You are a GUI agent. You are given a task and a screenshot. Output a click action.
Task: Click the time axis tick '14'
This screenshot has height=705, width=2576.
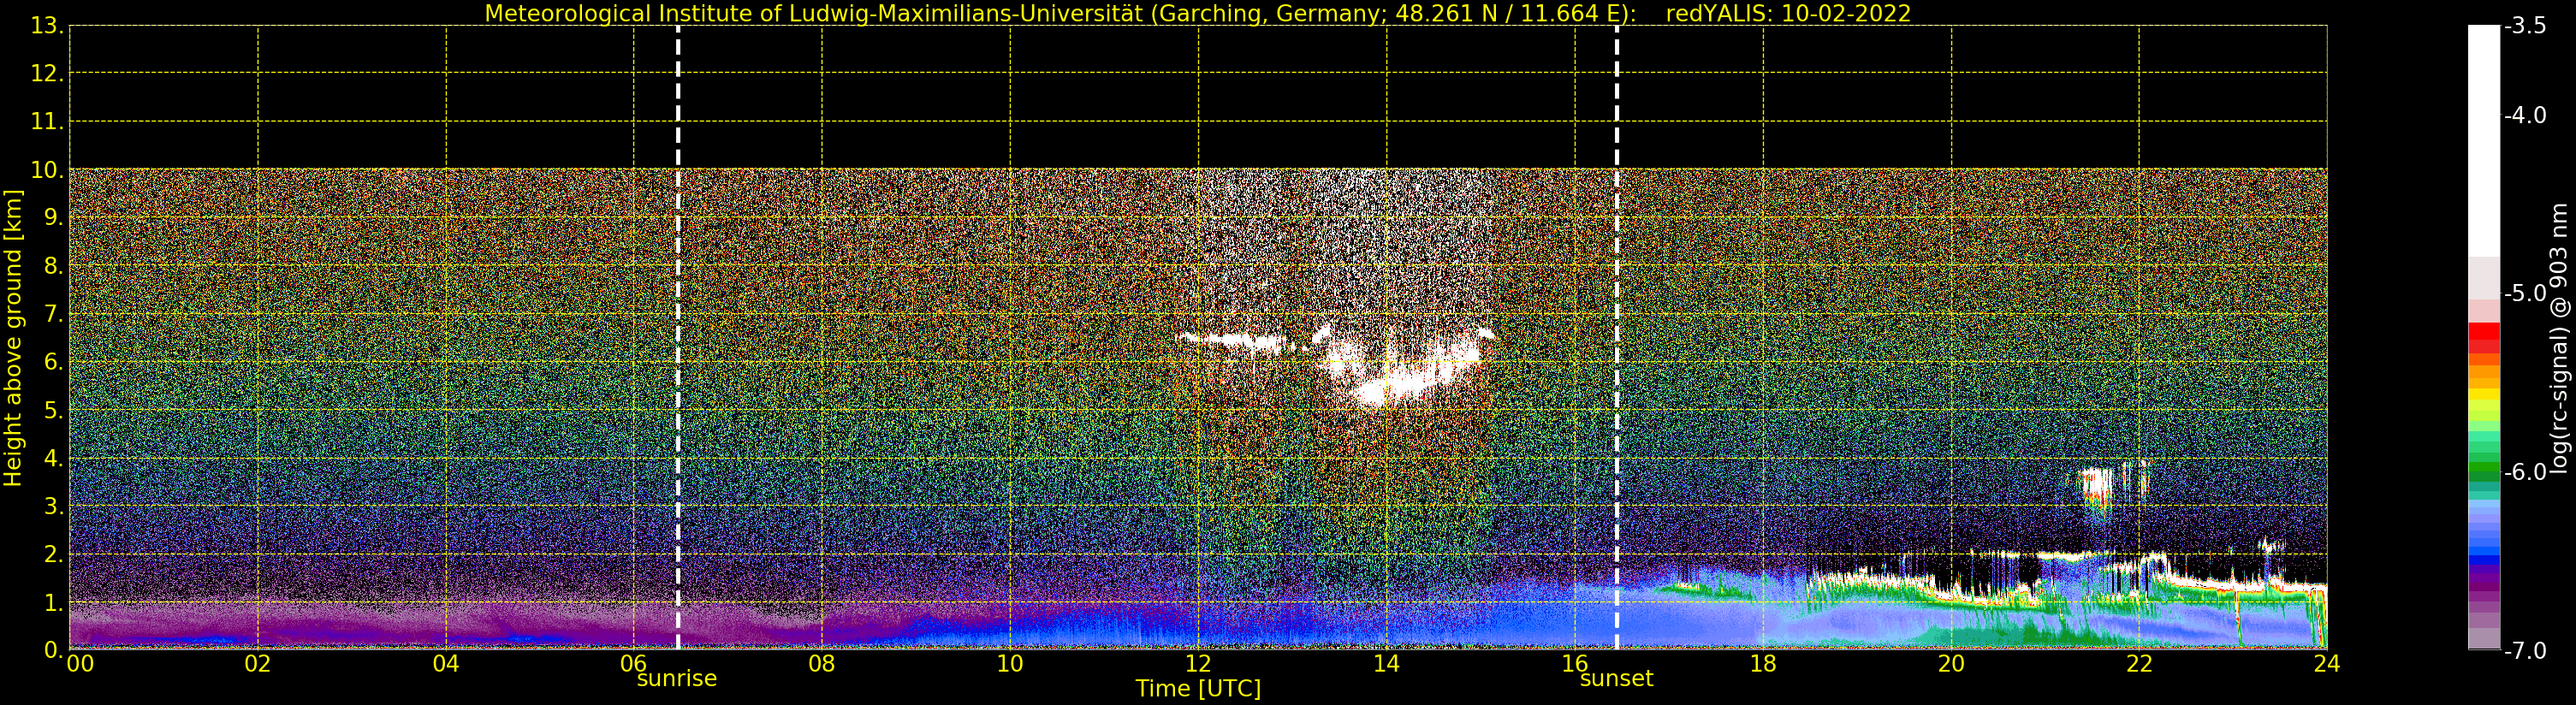pos(1386,663)
